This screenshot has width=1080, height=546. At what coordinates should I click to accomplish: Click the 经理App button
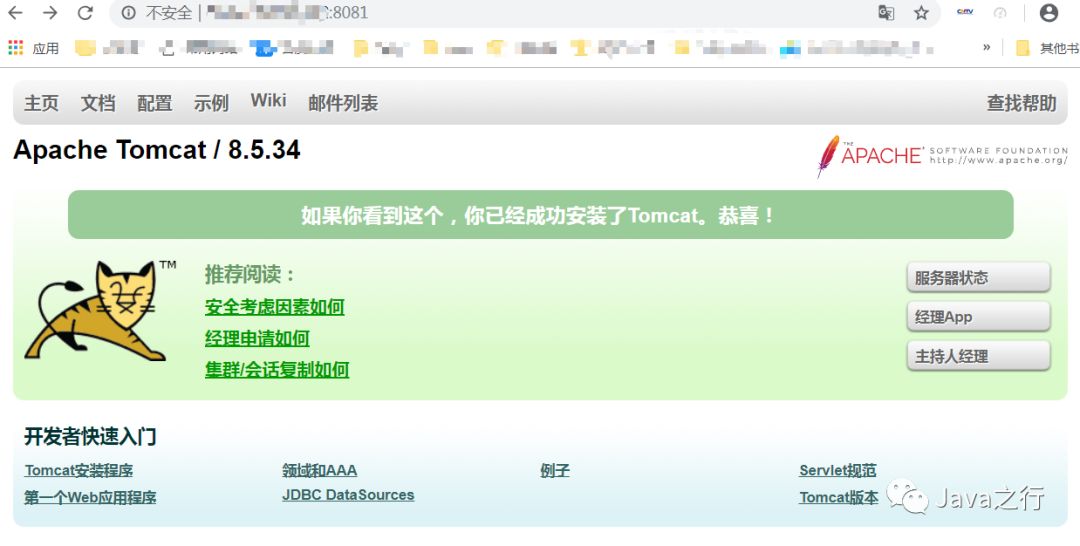click(x=978, y=317)
